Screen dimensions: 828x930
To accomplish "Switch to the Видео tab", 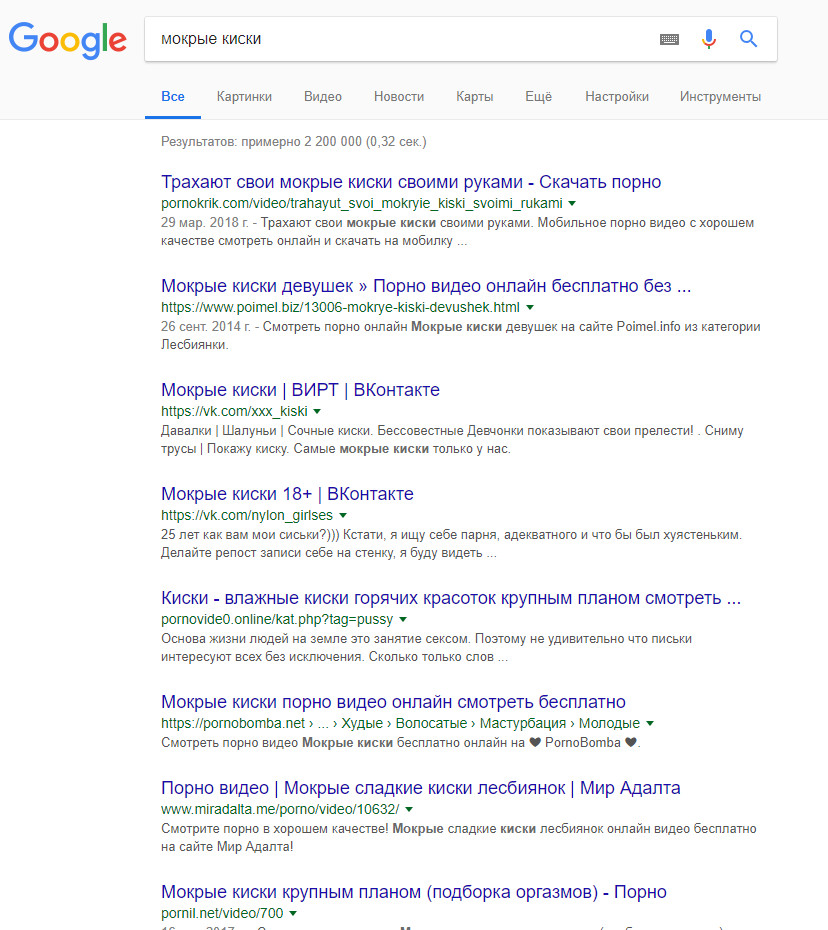I will 323,97.
